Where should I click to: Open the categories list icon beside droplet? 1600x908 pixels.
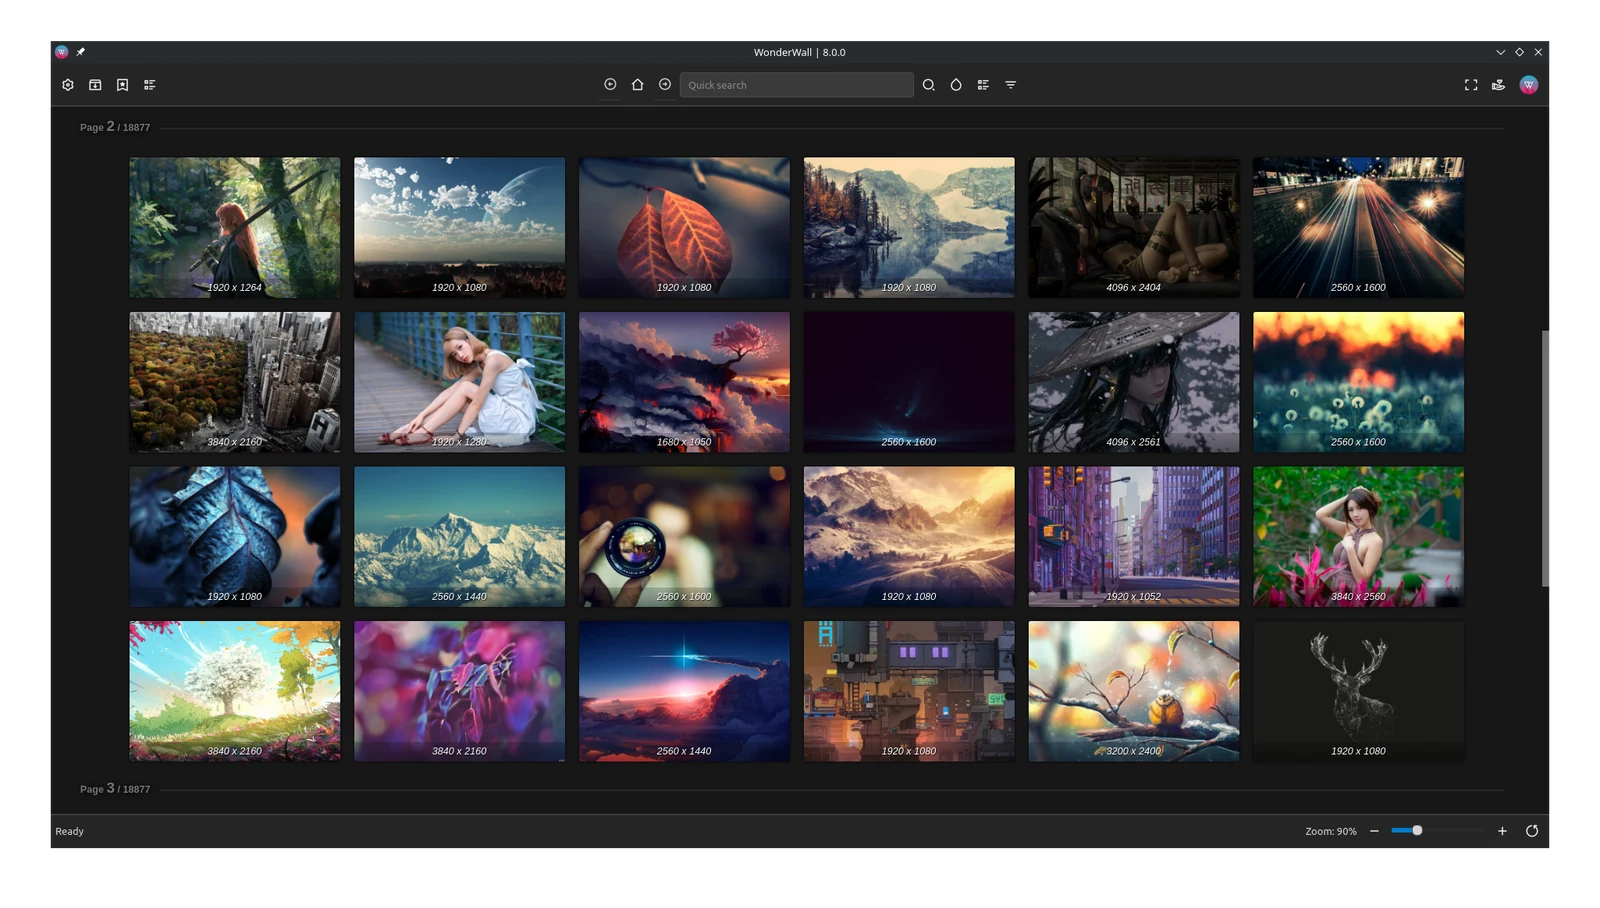[x=983, y=85]
